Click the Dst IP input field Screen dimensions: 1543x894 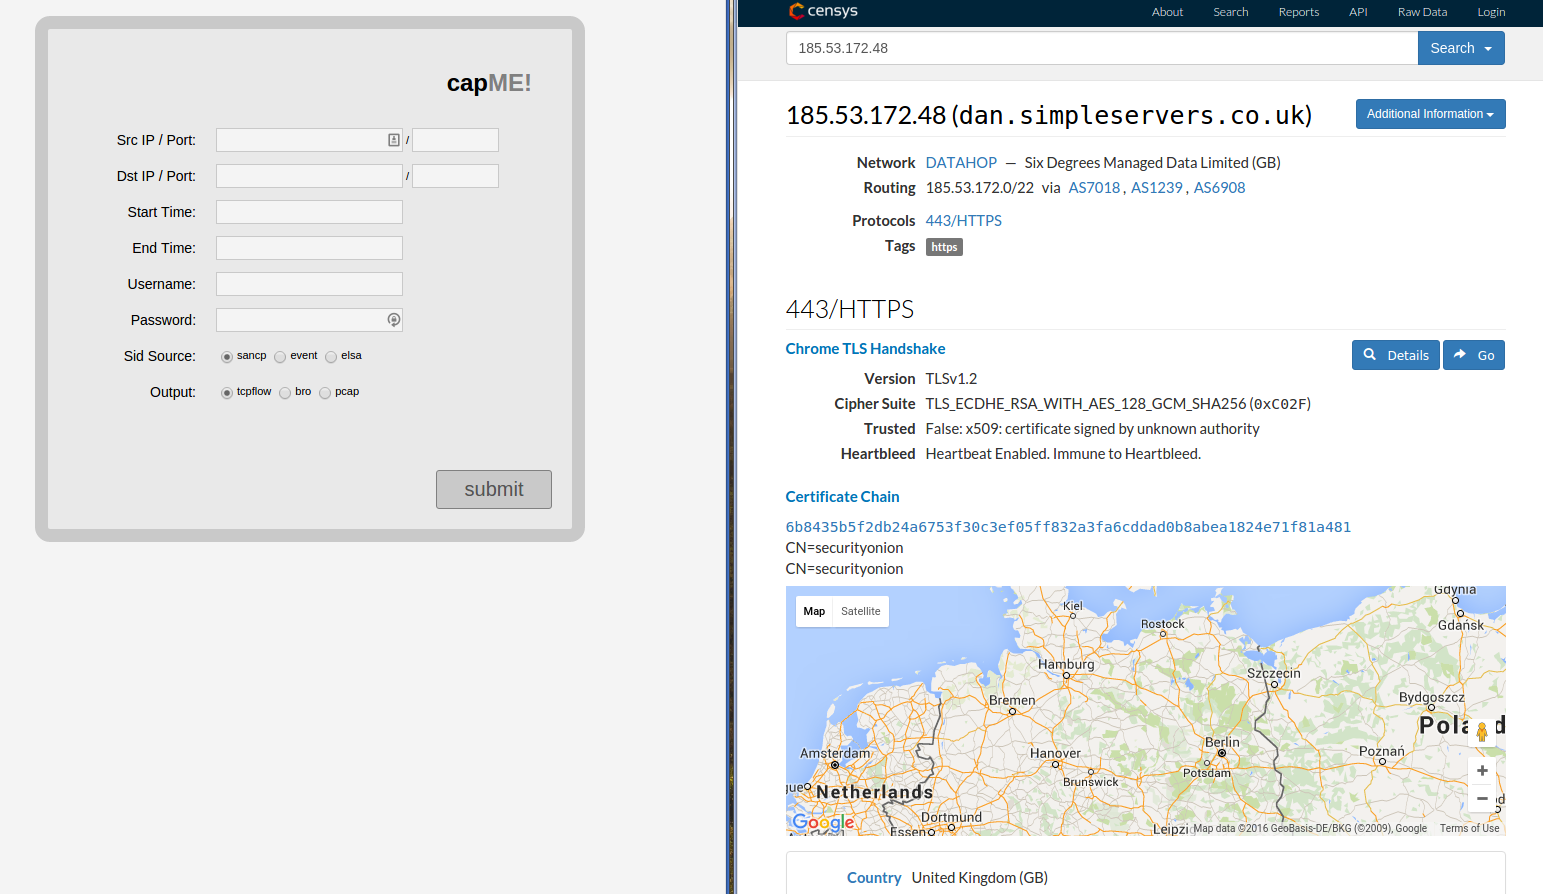point(309,176)
